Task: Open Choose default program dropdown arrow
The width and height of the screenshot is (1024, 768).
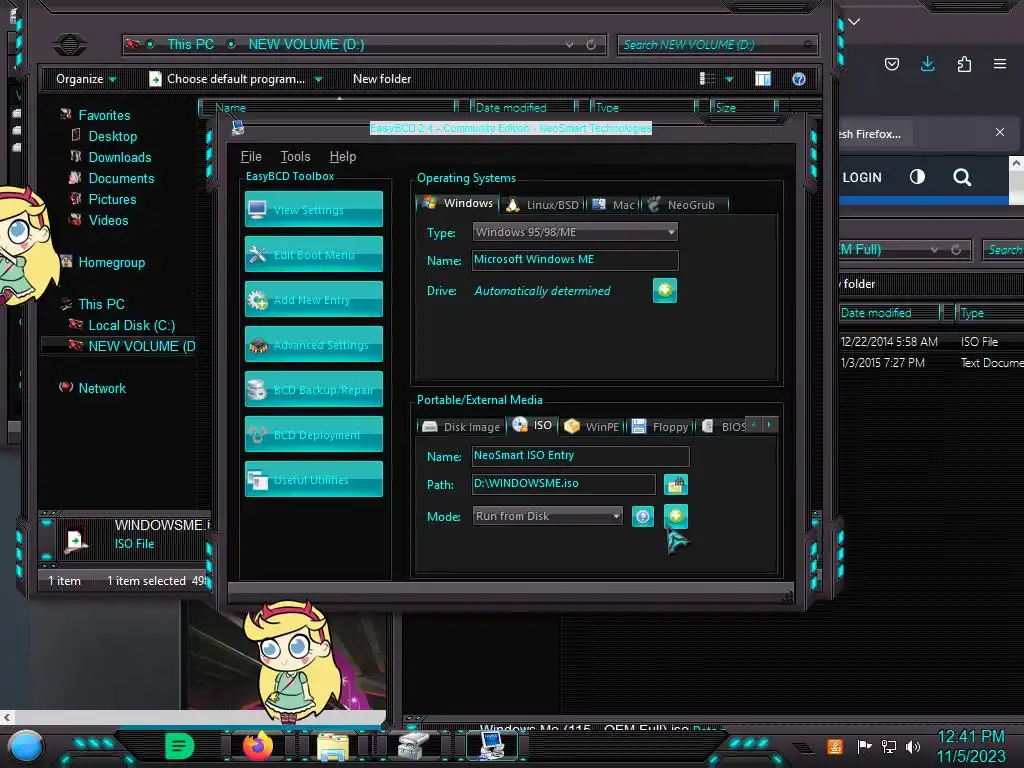Action: pyautogui.click(x=319, y=80)
